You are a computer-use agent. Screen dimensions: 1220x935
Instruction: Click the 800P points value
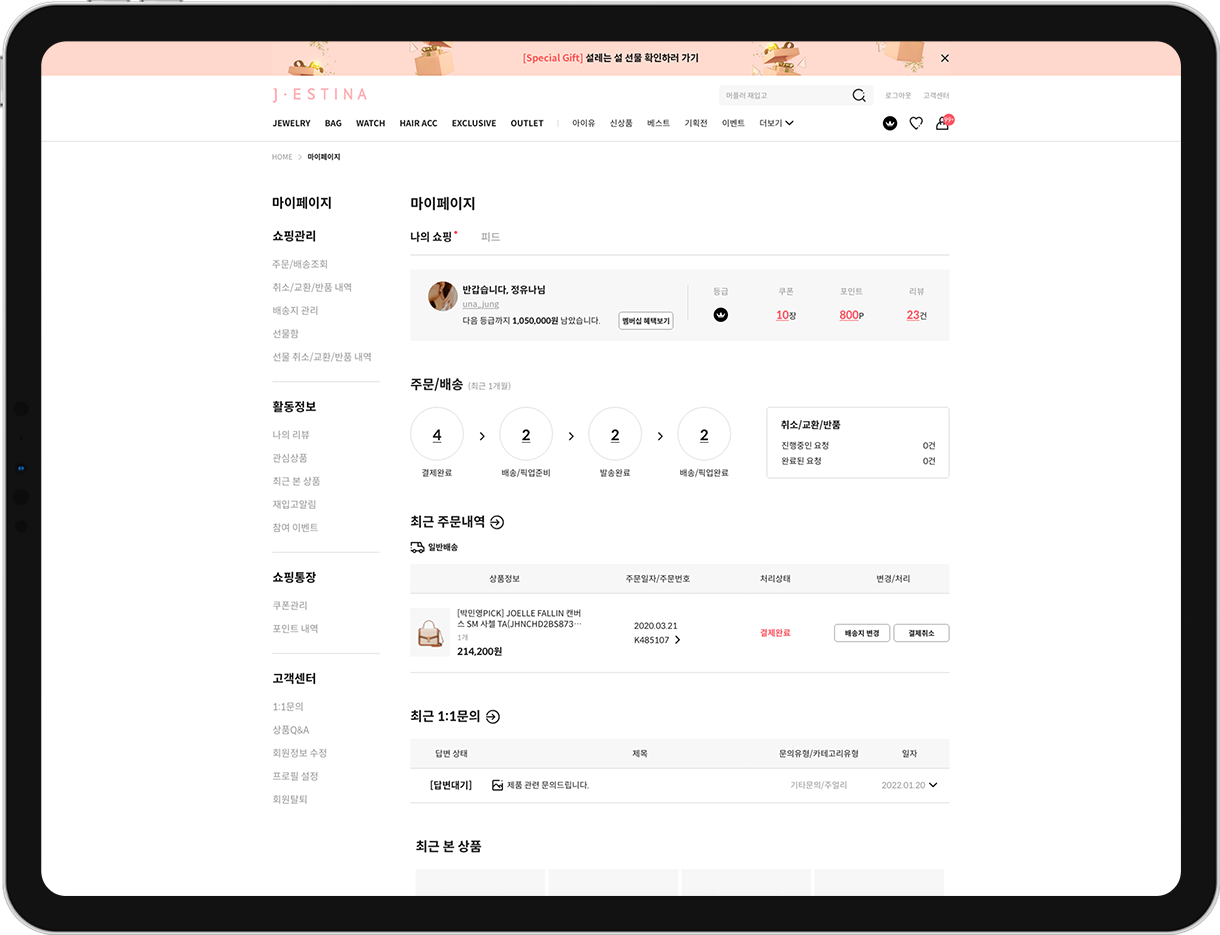click(851, 315)
